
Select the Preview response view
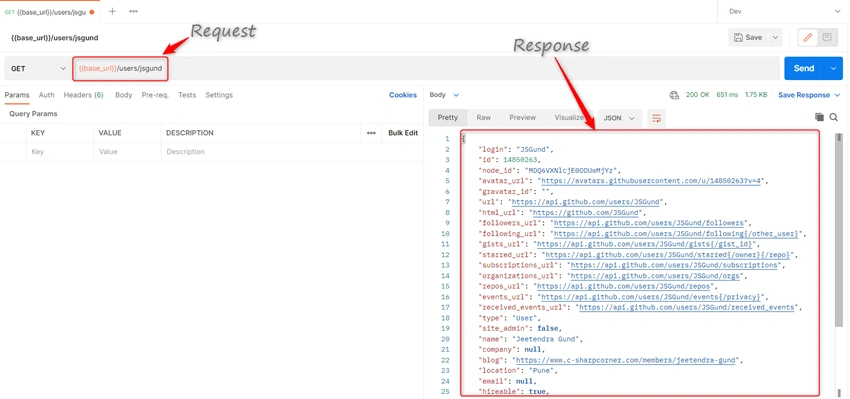click(x=523, y=118)
